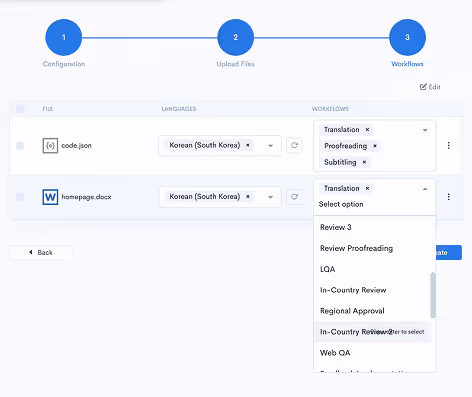Collapse the workflows dropdown for homepage.docx
Image resolution: width=472 pixels, height=397 pixels.
tap(425, 189)
